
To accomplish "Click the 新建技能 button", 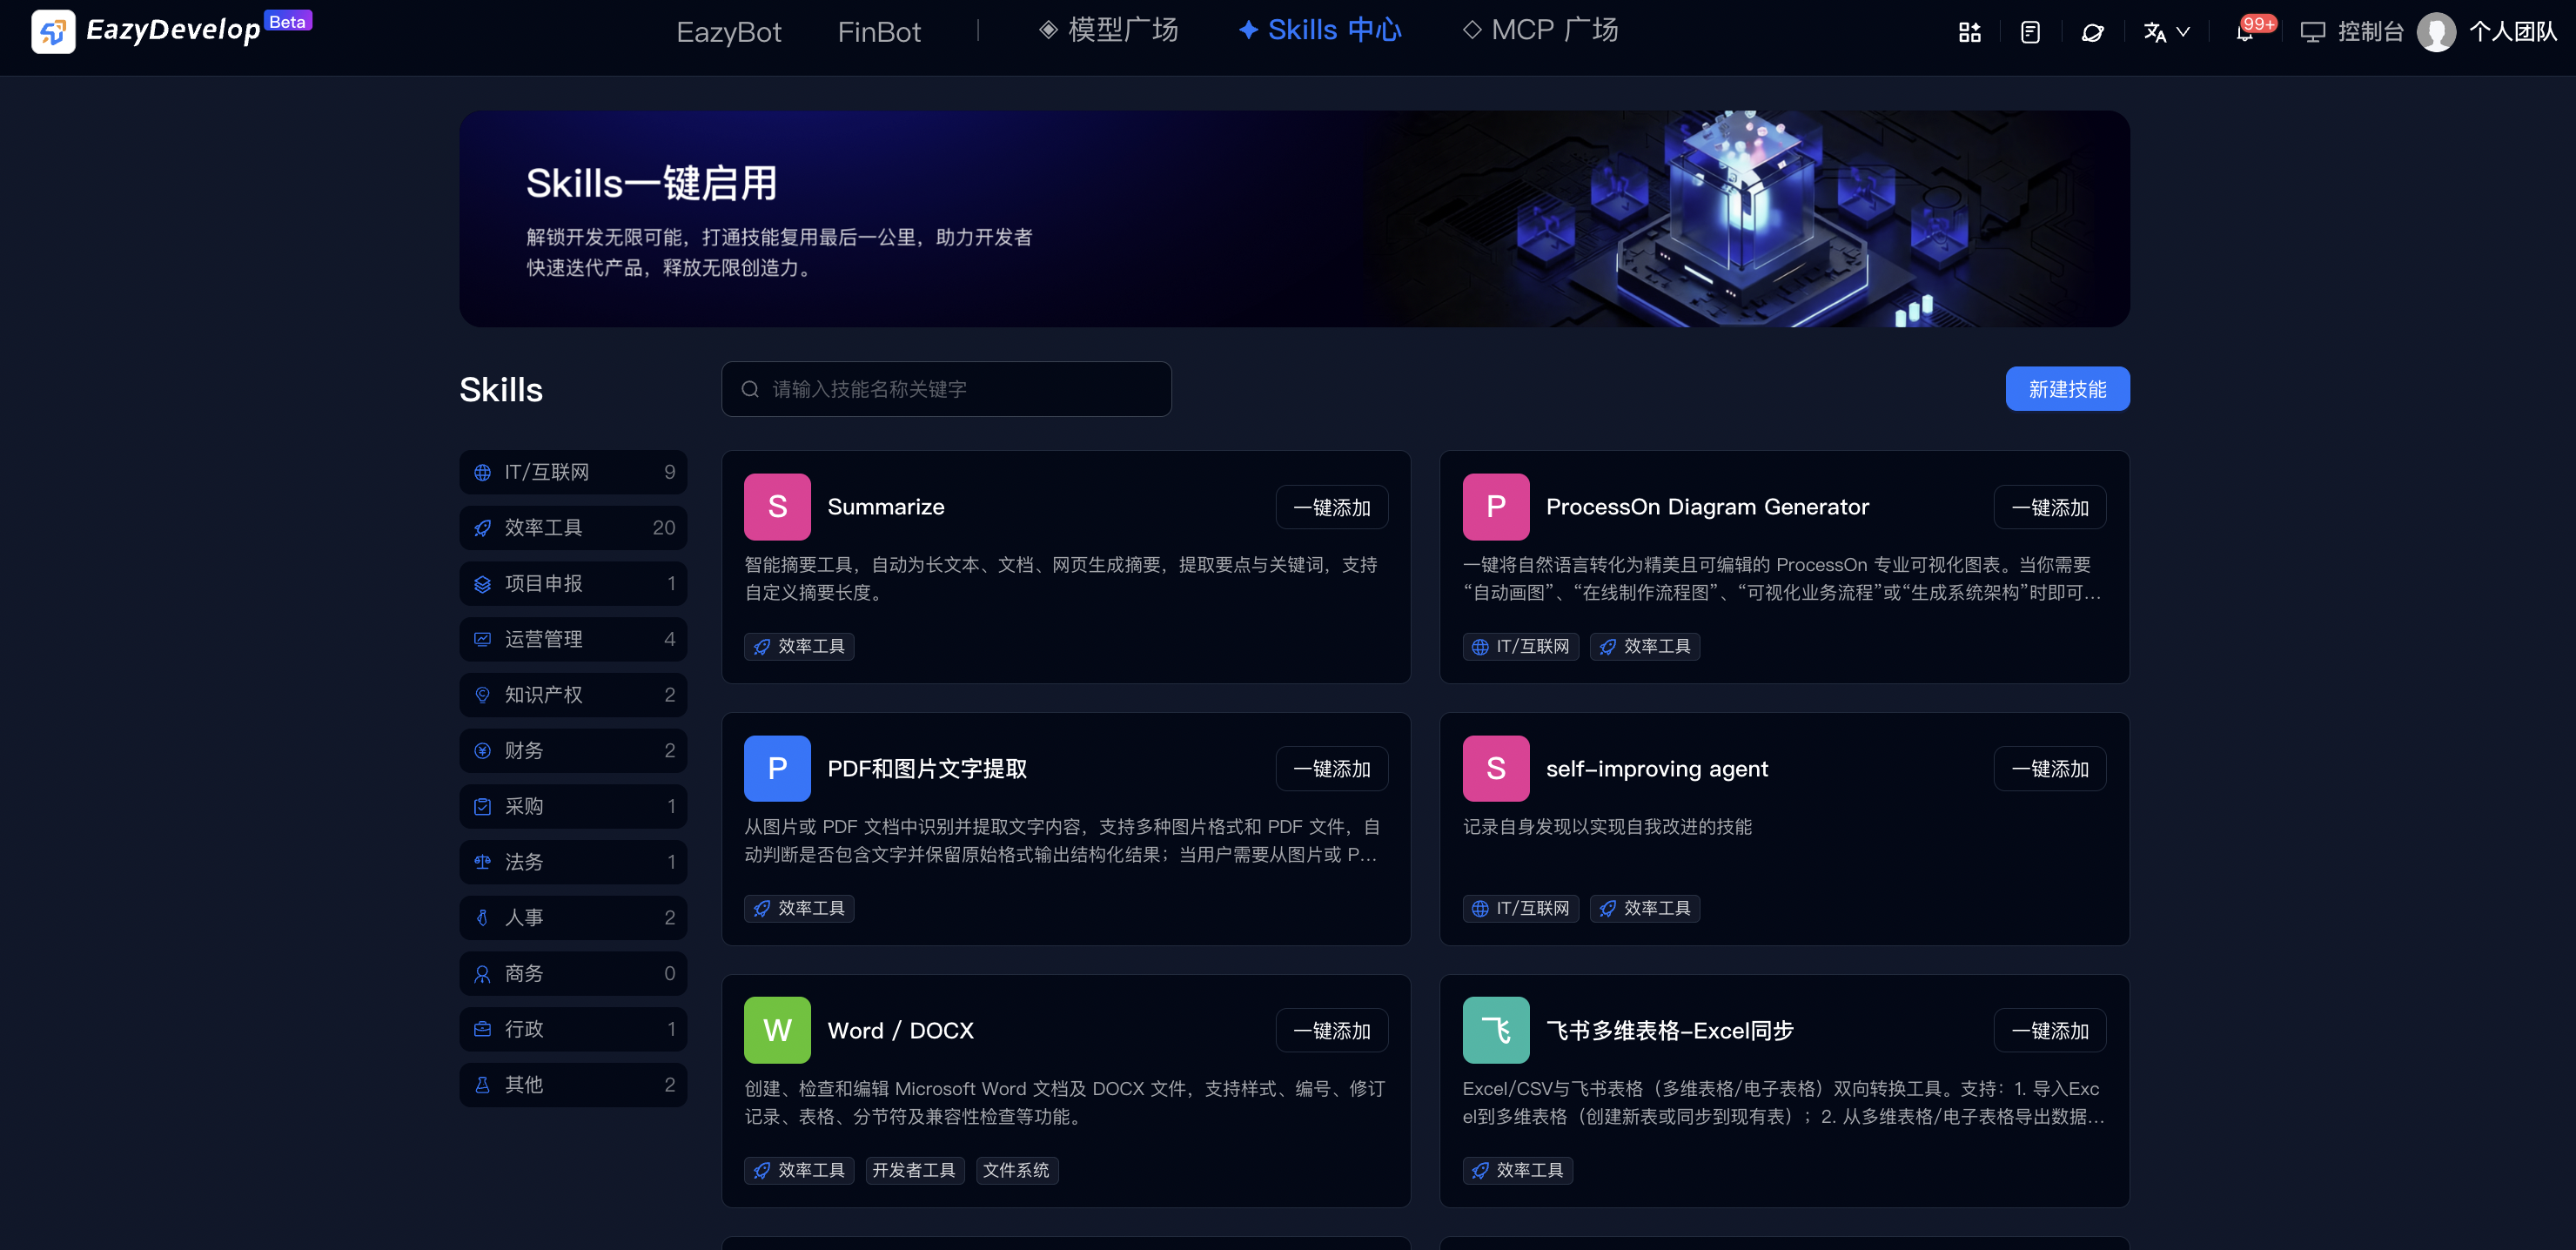I will click(x=2067, y=389).
